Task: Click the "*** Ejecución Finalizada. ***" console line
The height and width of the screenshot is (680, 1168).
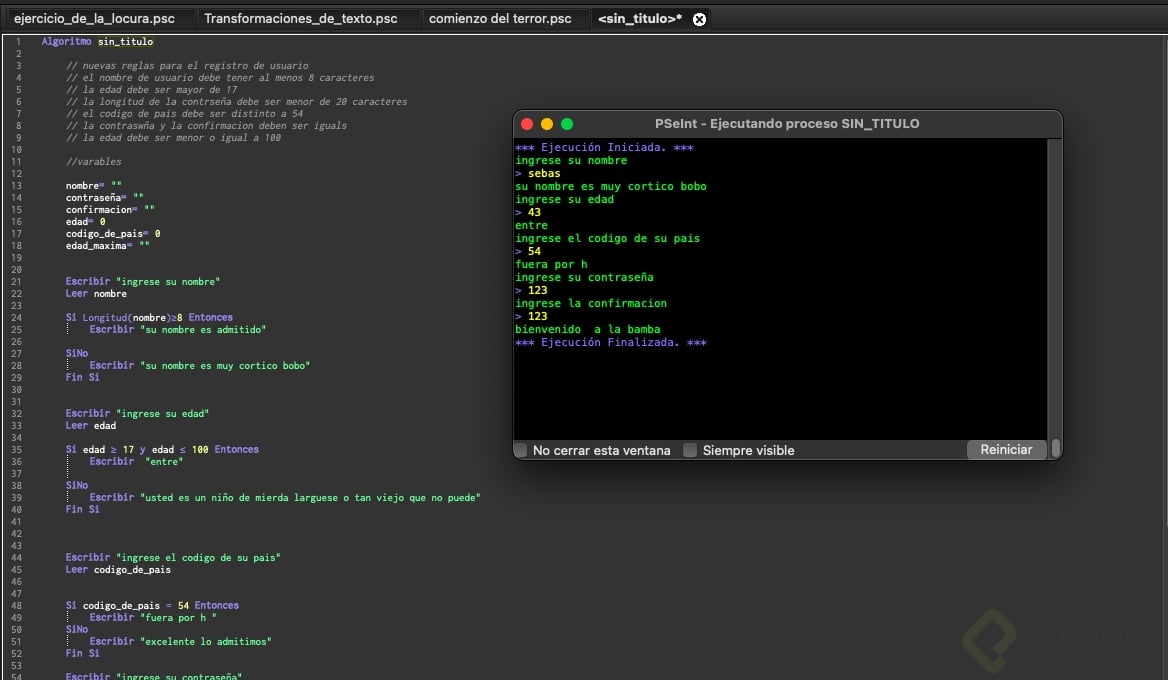Action: (610, 343)
